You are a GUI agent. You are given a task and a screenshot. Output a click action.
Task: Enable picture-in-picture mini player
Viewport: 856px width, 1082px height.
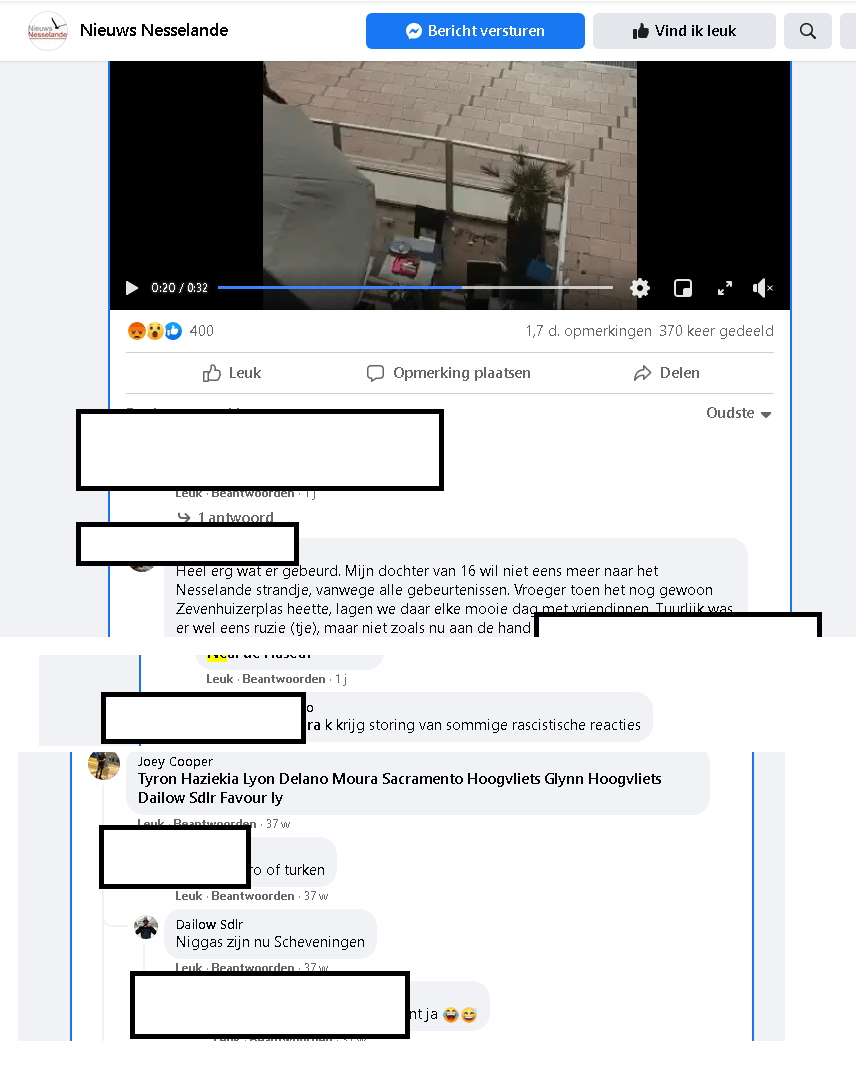(683, 288)
